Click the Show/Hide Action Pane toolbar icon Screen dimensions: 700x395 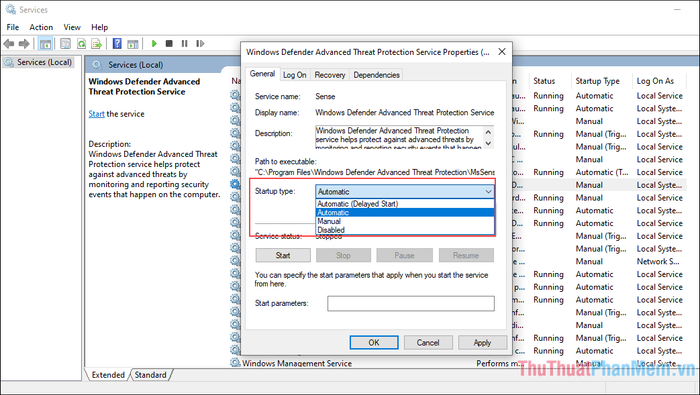tap(133, 44)
